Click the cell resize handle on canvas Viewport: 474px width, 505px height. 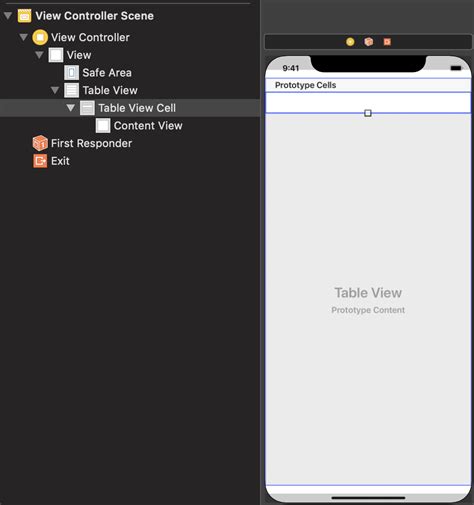(368, 113)
